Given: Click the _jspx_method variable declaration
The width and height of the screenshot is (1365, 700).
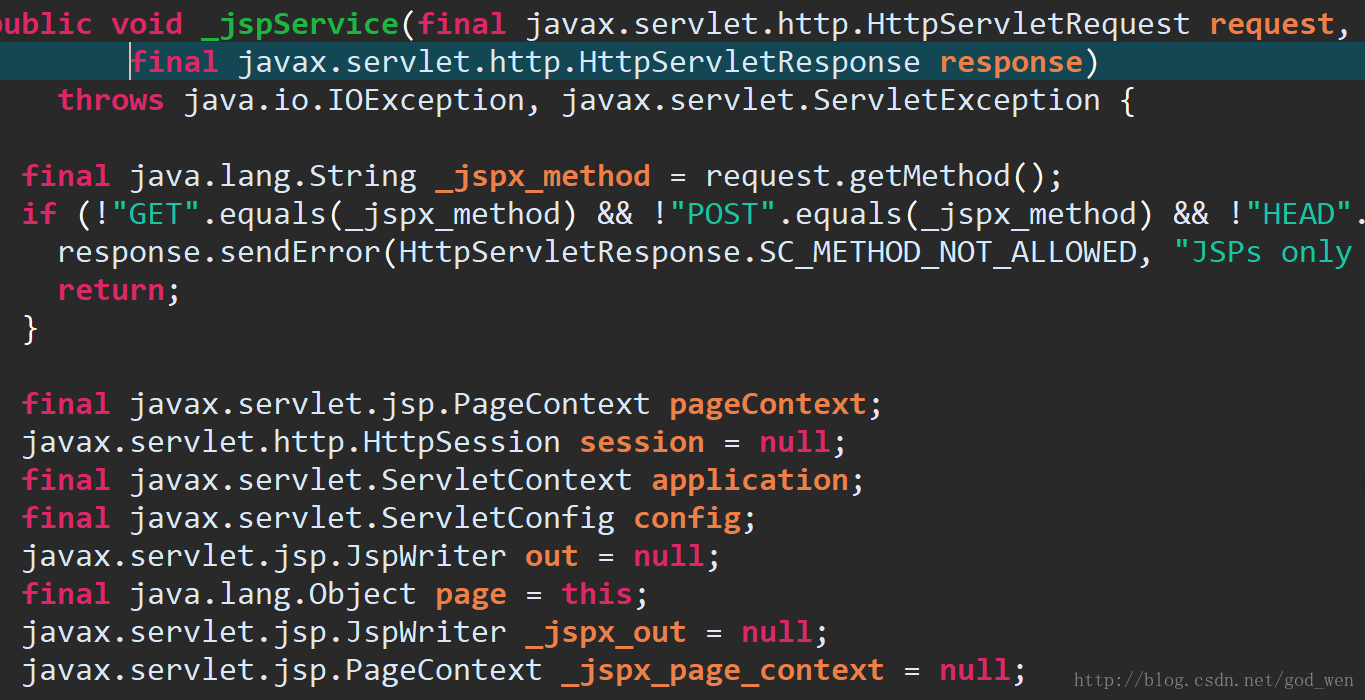Looking at the screenshot, I should click(543, 178).
